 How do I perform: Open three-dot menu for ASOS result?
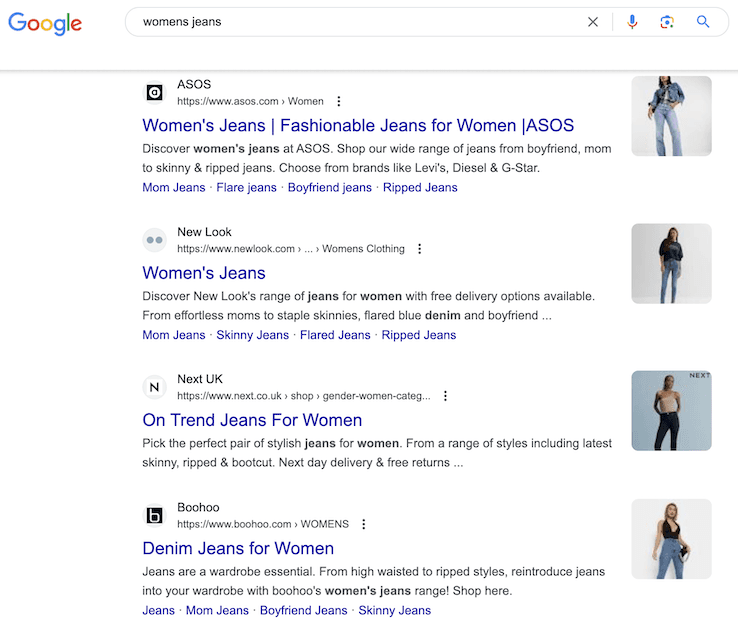tap(339, 101)
